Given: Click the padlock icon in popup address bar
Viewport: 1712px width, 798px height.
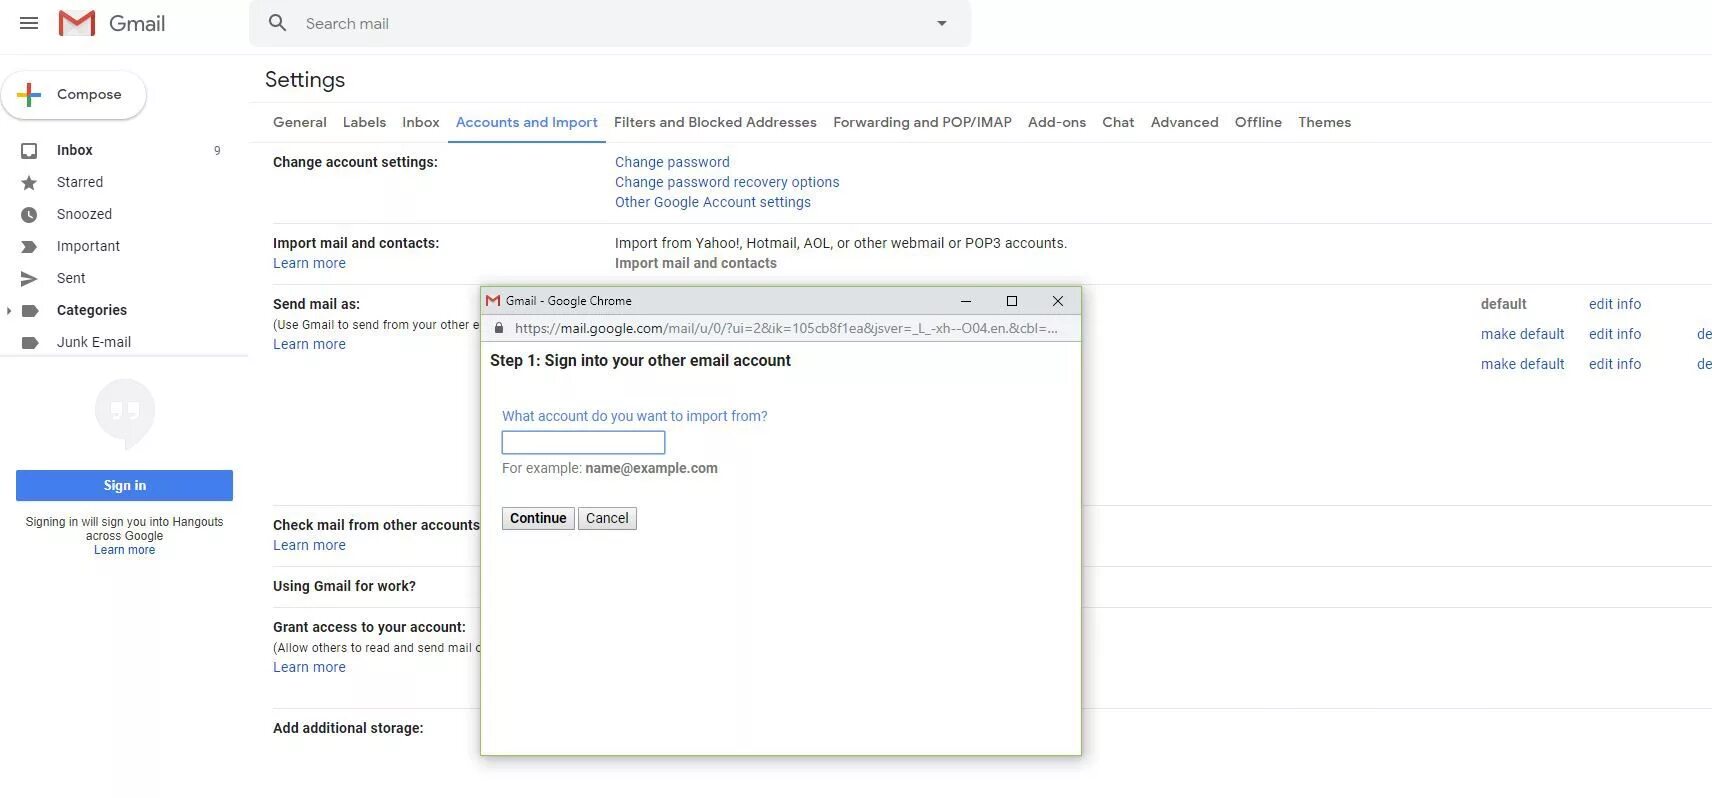Looking at the screenshot, I should click(x=499, y=328).
